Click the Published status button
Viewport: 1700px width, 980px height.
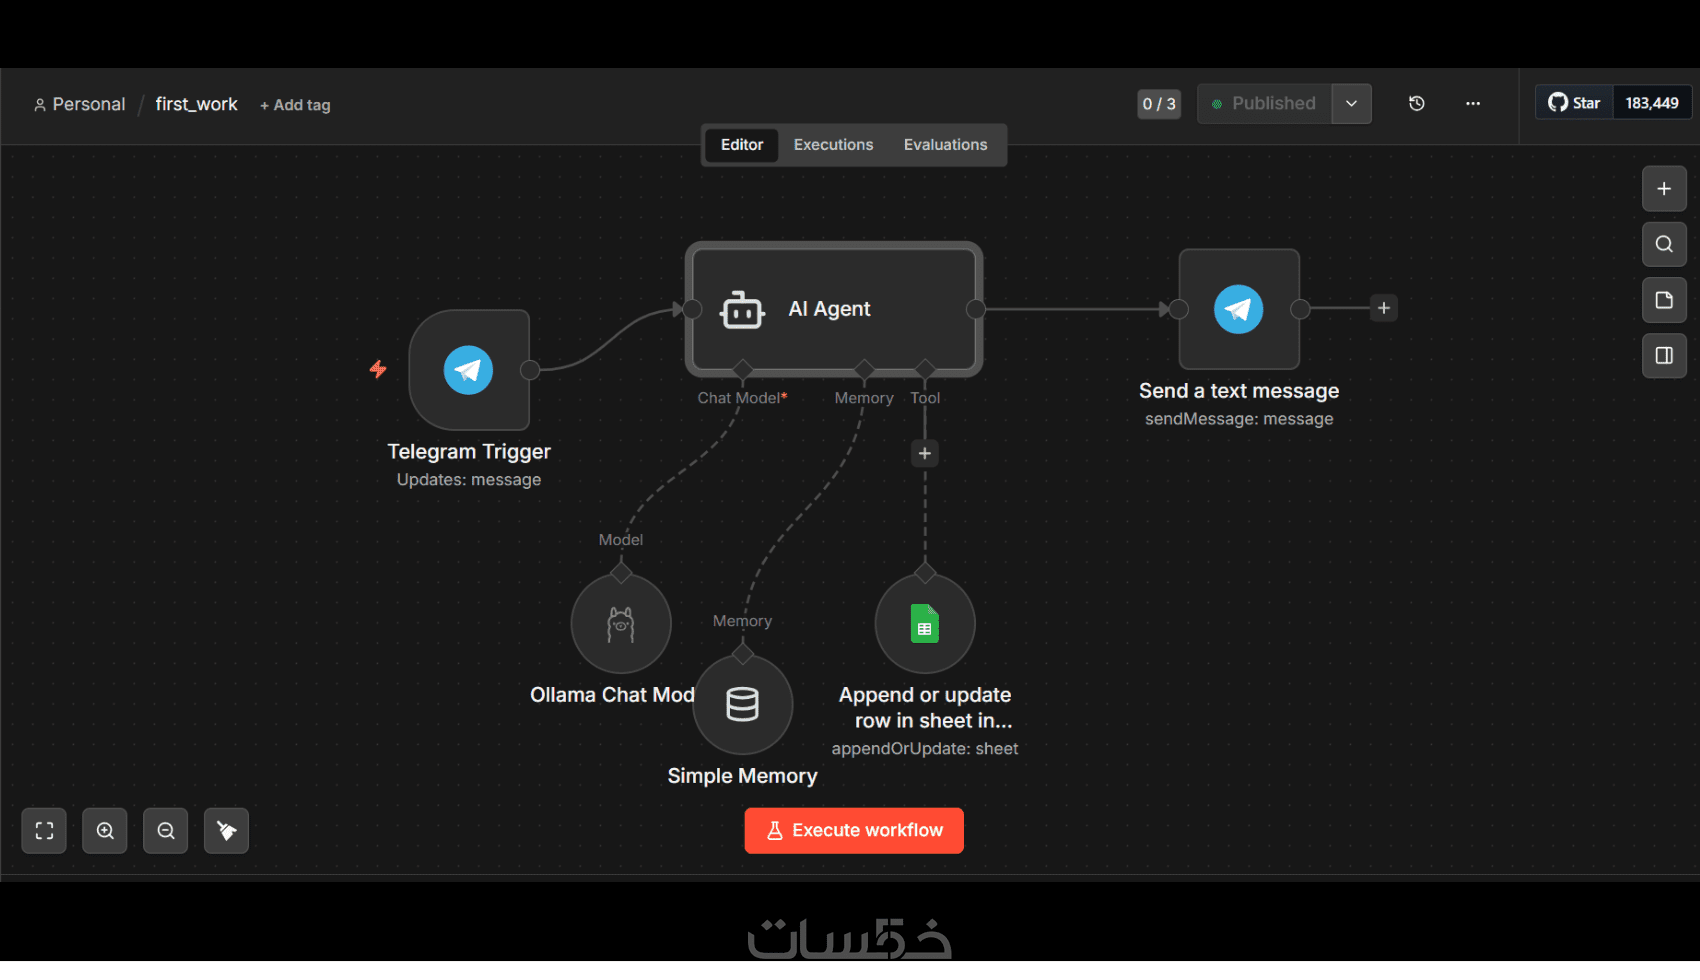(1264, 103)
